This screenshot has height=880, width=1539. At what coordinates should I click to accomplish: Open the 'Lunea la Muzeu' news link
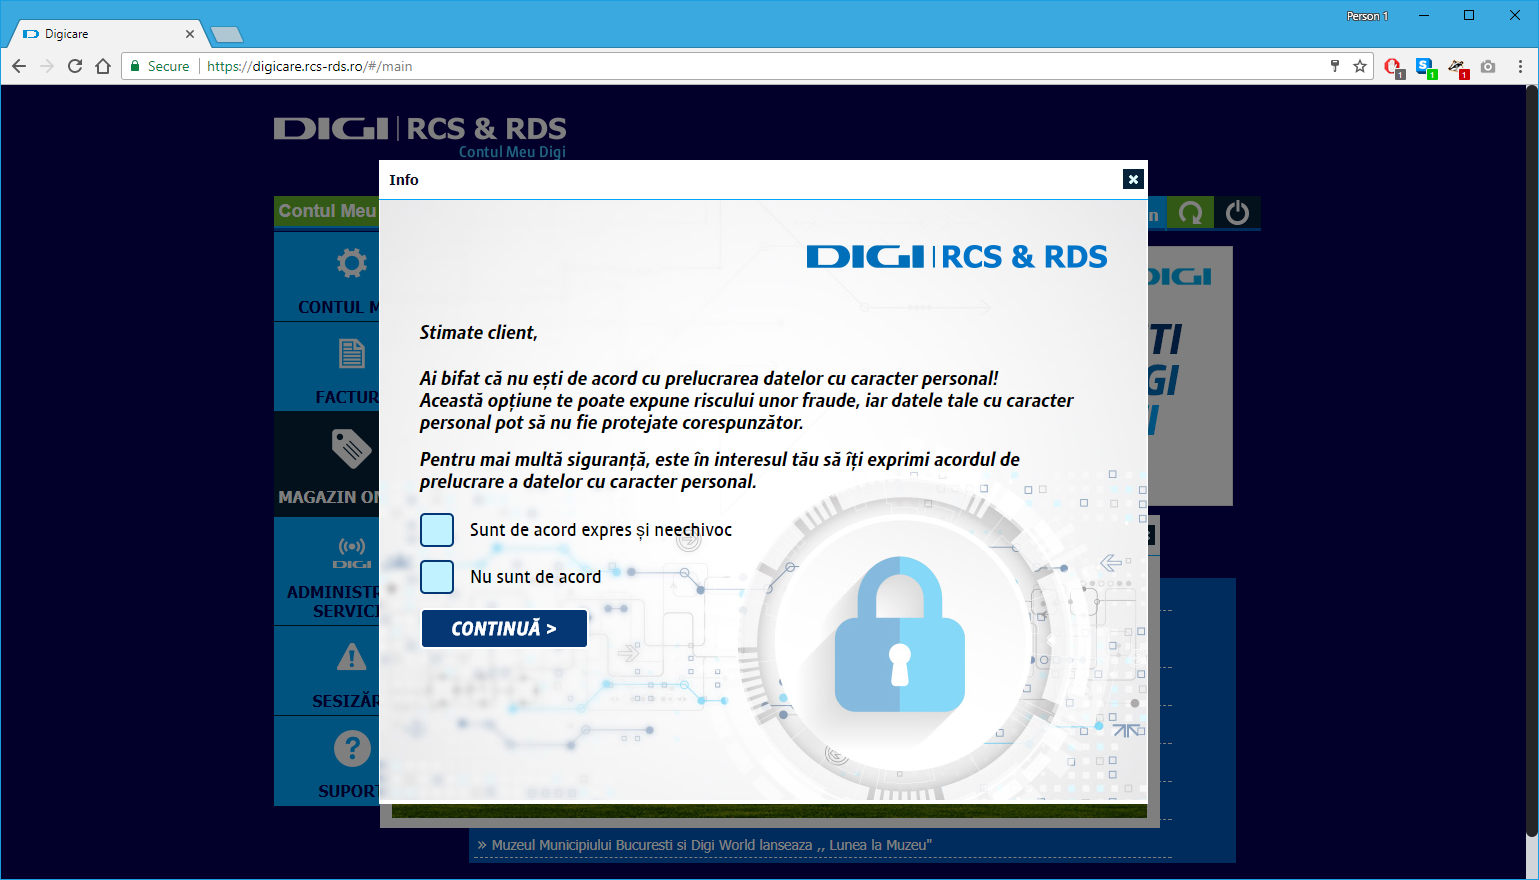click(x=711, y=845)
